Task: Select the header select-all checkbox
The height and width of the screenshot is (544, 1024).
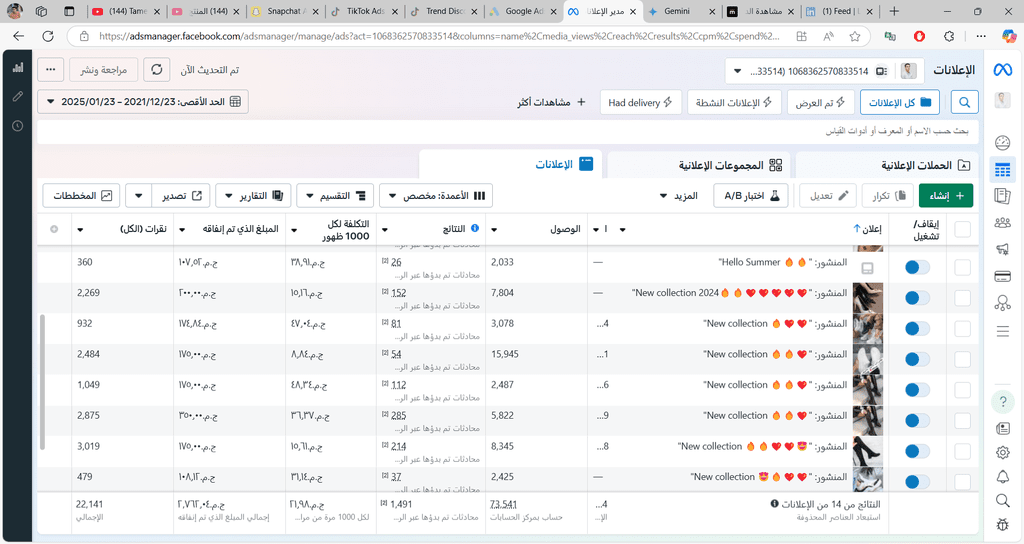Action: [962, 229]
